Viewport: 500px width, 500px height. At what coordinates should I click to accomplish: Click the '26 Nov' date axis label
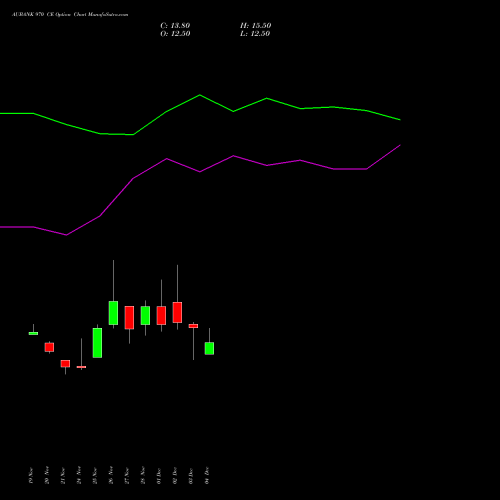(111, 475)
